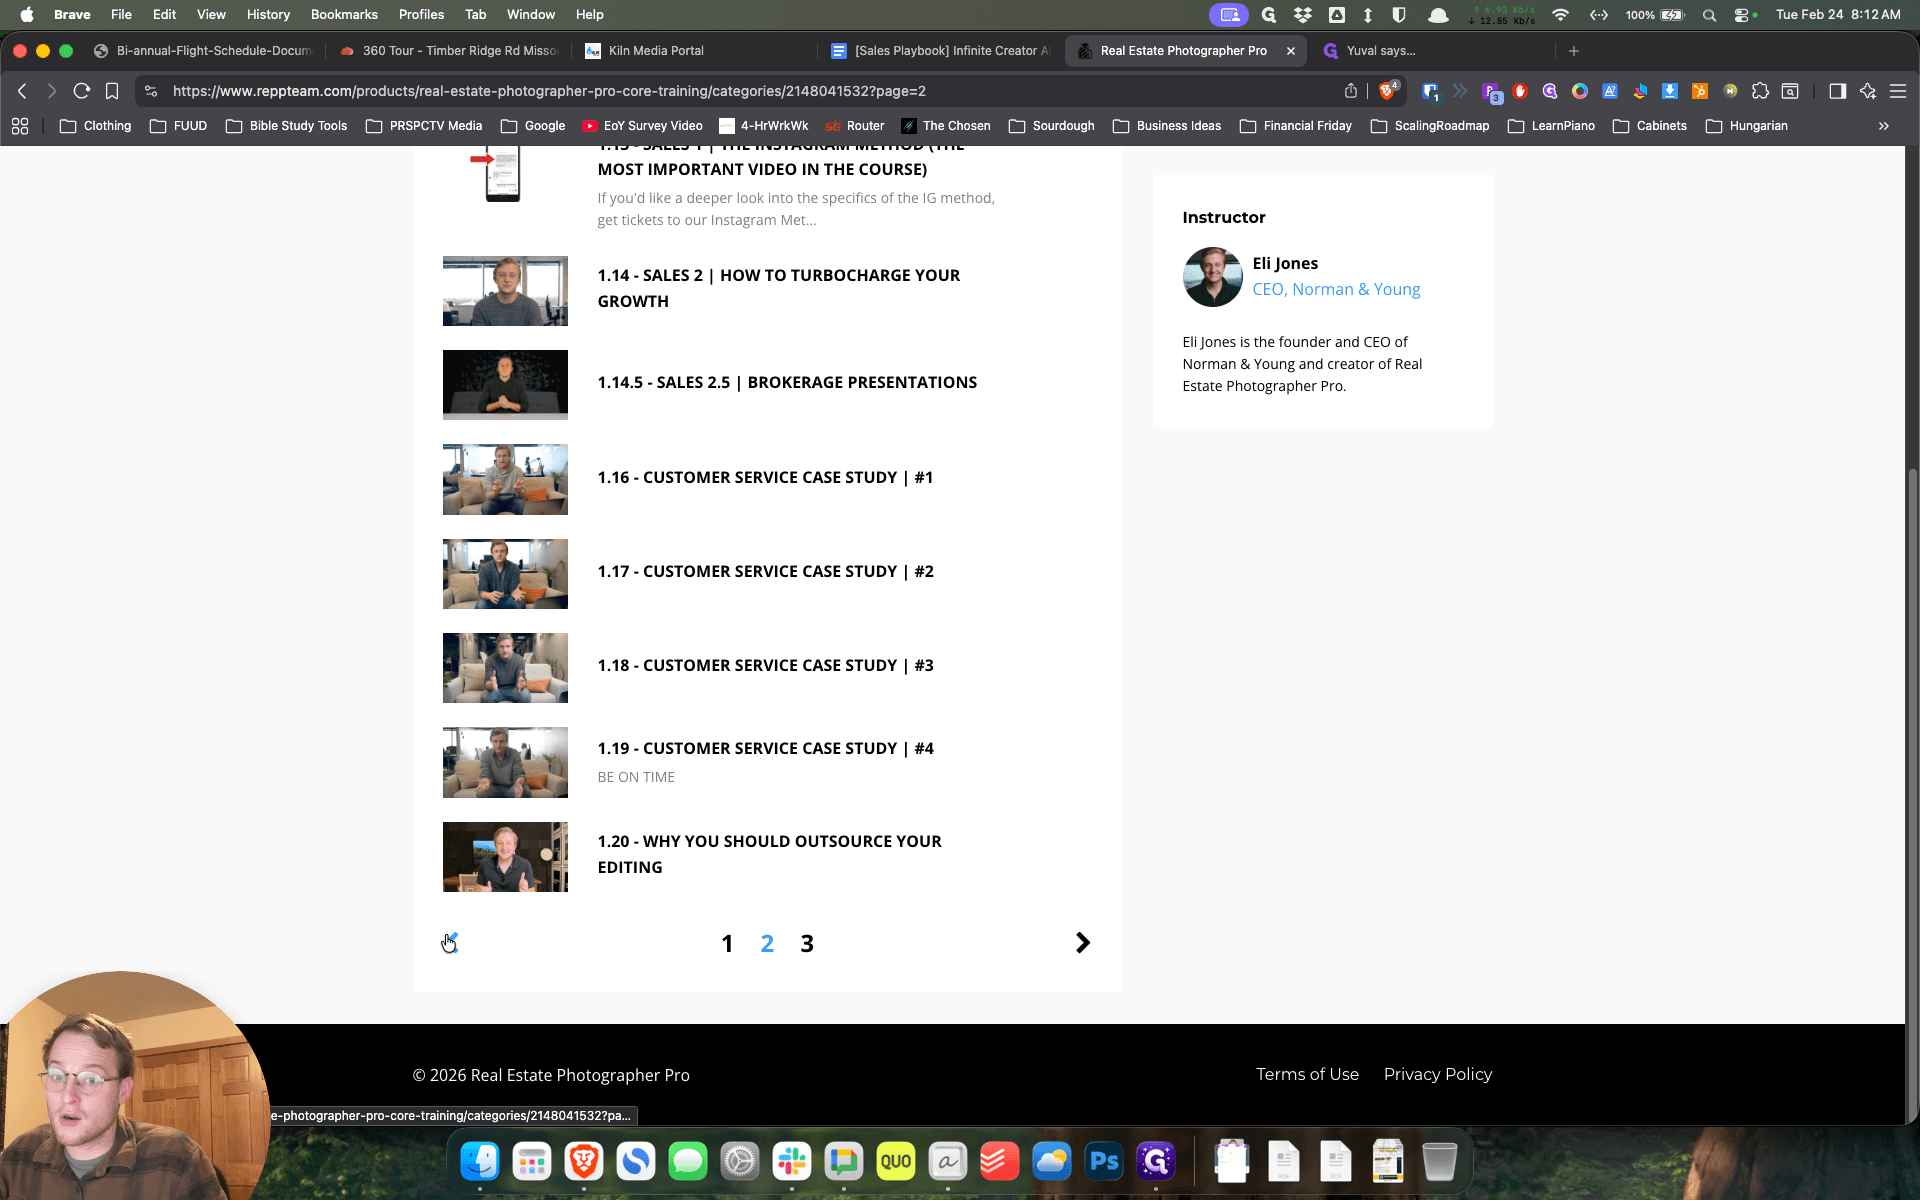Share the page via address bar share icon
Viewport: 1920px width, 1200px height.
[1351, 91]
